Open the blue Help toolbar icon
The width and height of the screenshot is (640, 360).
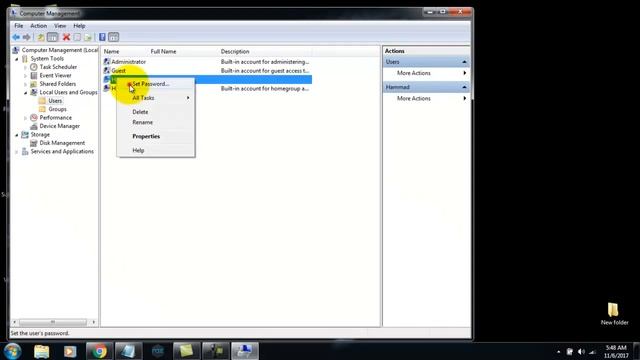(102, 38)
